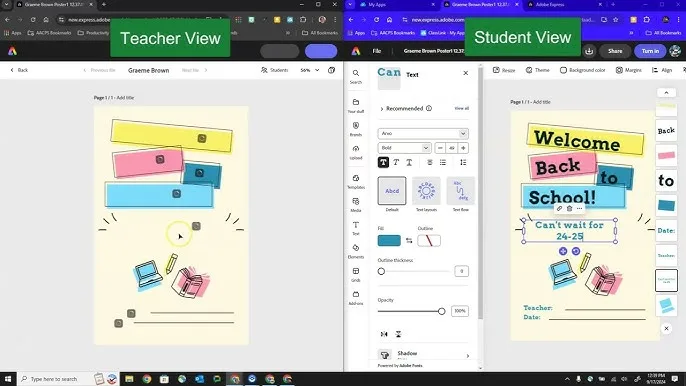Toggle italic text style button
686x386 pixels.
pyautogui.click(x=396, y=162)
